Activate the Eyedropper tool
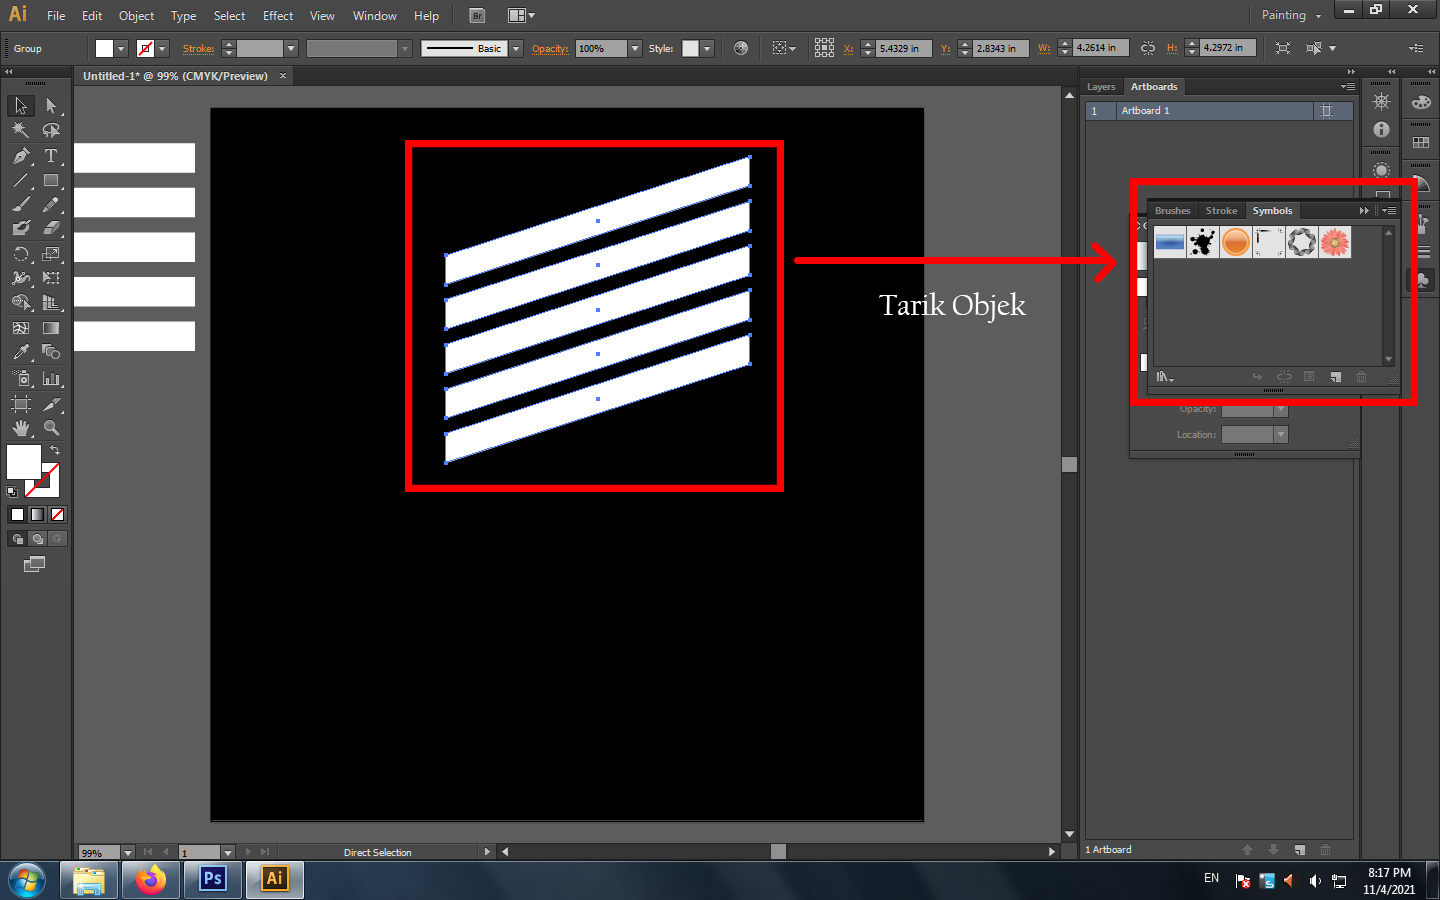 pyautogui.click(x=21, y=352)
